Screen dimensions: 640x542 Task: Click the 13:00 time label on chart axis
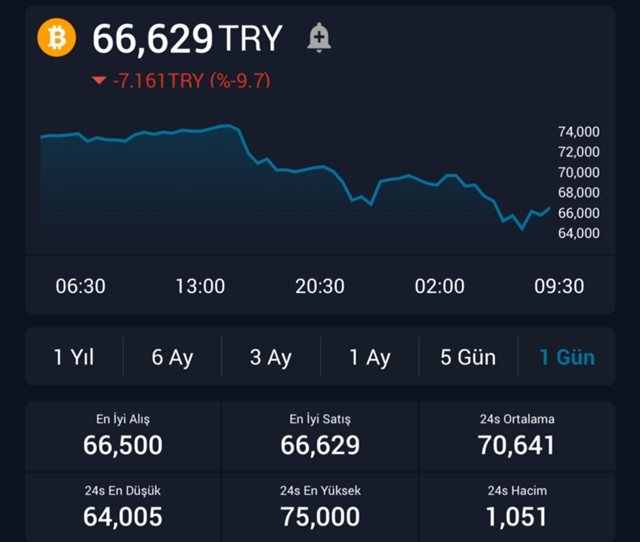tap(200, 286)
